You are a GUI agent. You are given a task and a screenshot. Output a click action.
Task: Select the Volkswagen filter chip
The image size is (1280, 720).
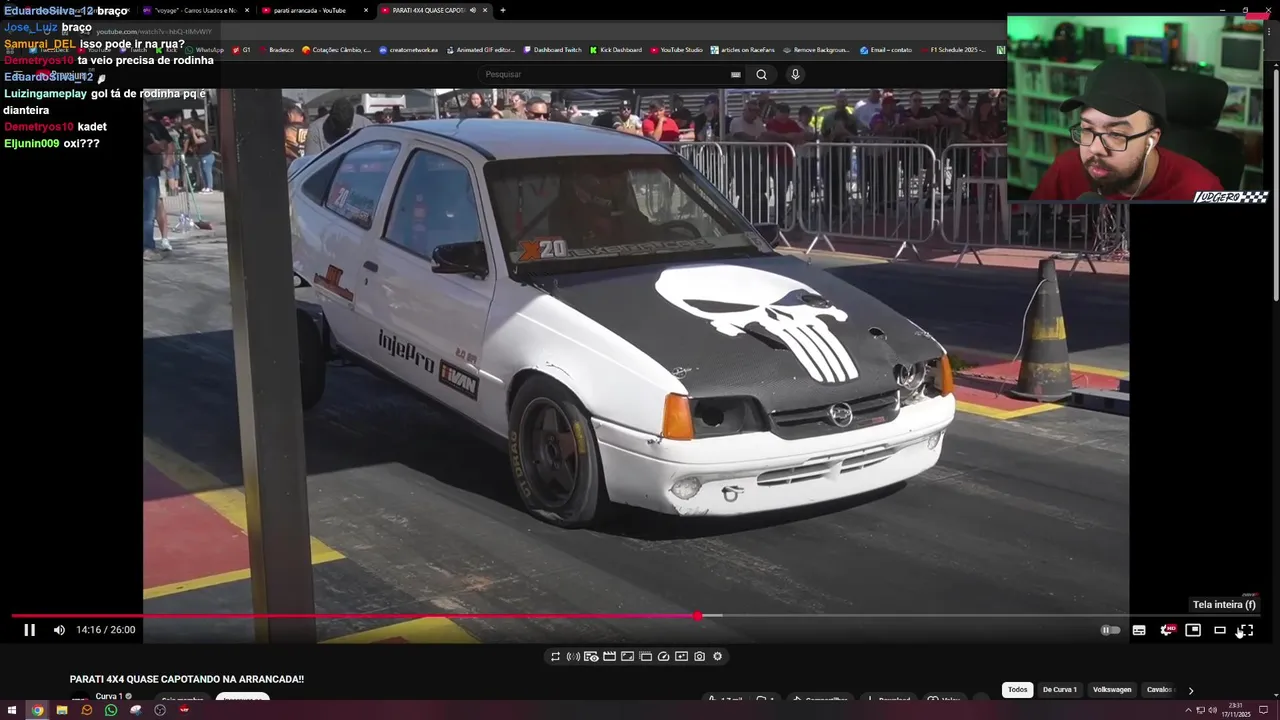pos(1112,690)
